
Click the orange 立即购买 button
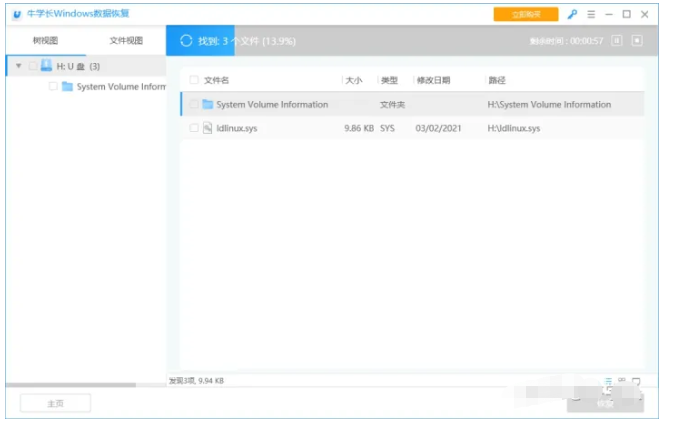tap(526, 14)
